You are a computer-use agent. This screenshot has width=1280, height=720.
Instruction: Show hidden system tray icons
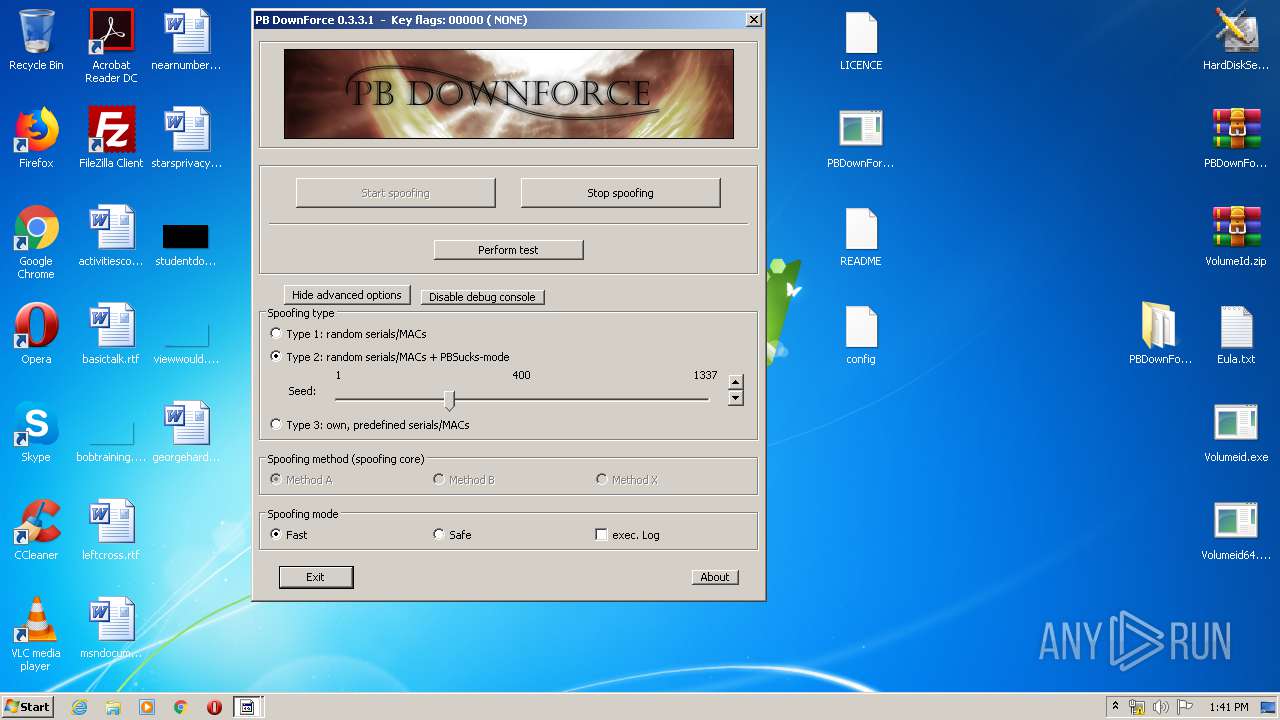(1115, 707)
